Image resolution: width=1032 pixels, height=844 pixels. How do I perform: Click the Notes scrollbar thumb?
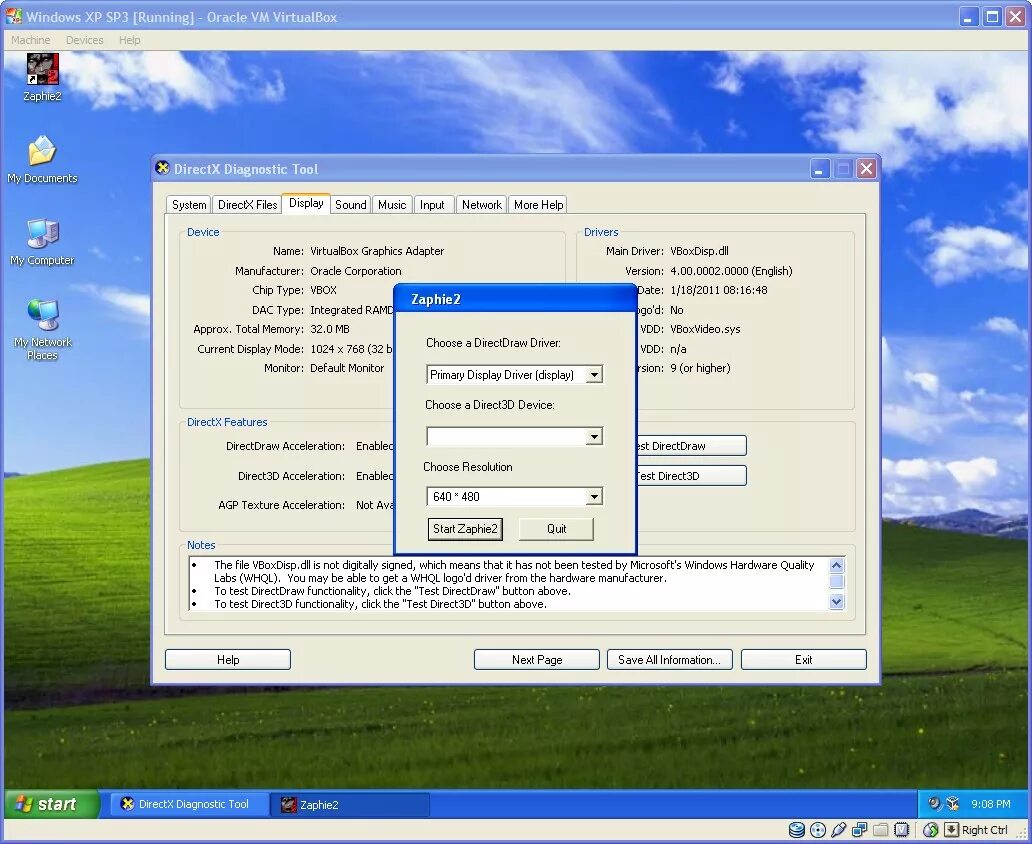click(x=837, y=581)
